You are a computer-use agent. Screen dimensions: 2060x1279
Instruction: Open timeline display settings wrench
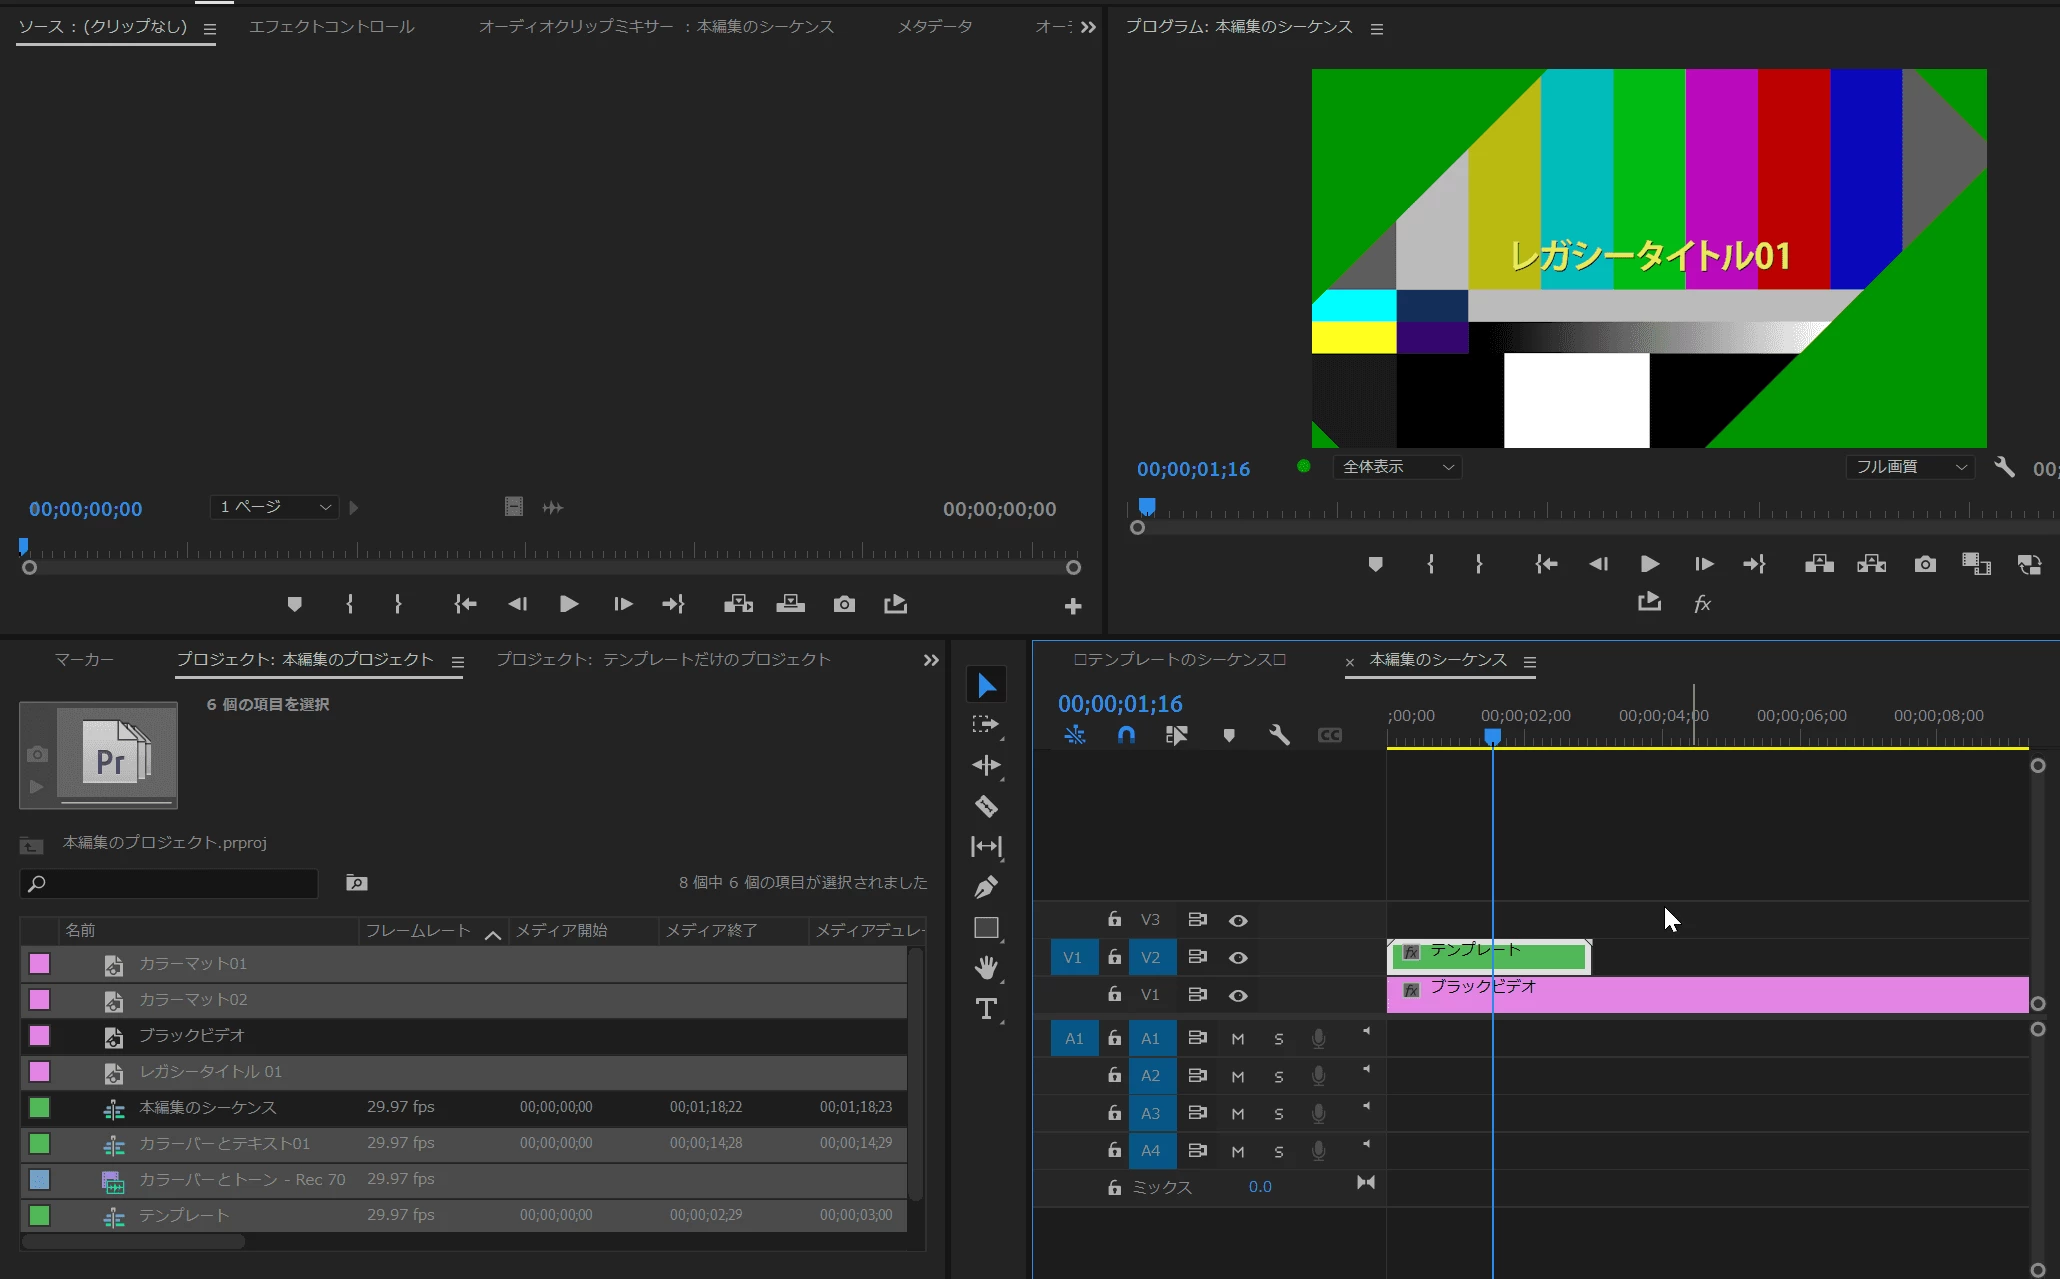(1279, 735)
